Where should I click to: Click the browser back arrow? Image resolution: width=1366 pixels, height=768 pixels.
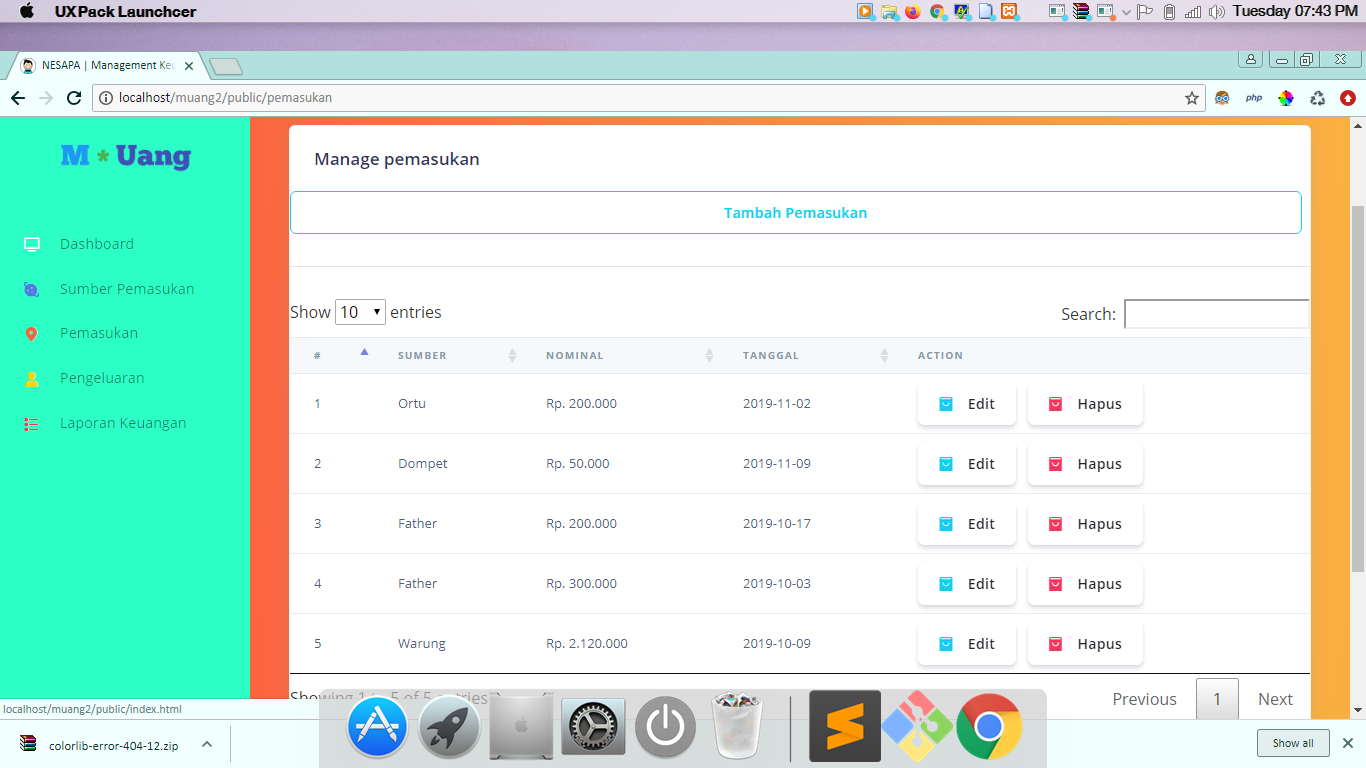17,98
